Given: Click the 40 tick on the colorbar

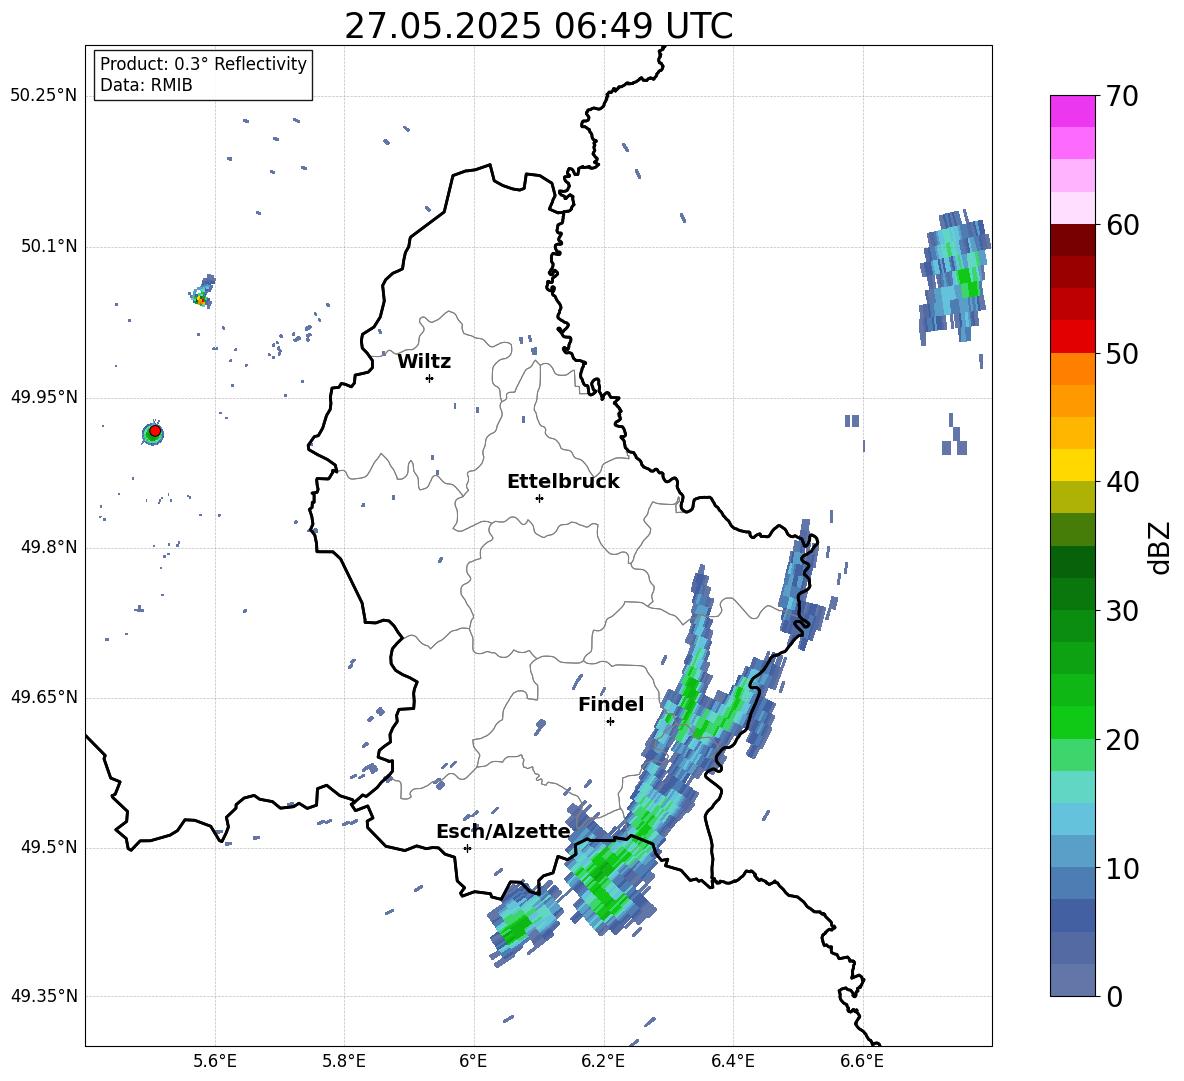Looking at the screenshot, I should point(1122,482).
